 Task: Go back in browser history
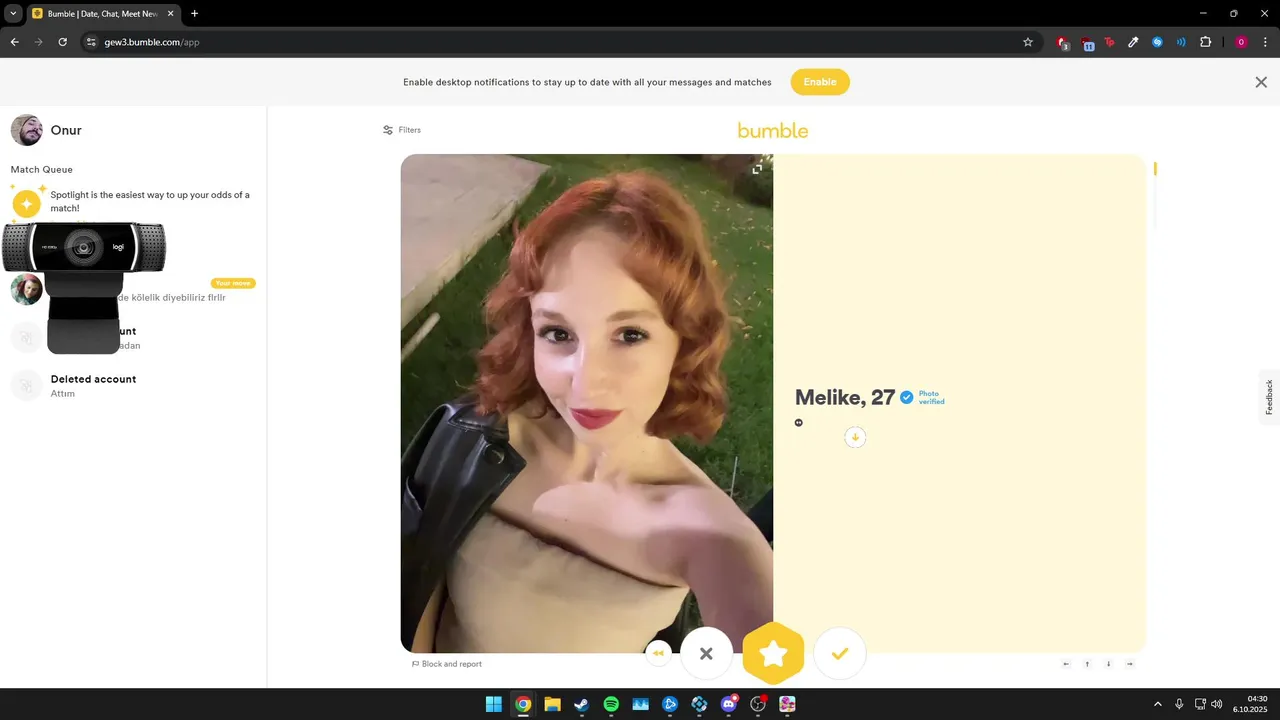(x=14, y=42)
